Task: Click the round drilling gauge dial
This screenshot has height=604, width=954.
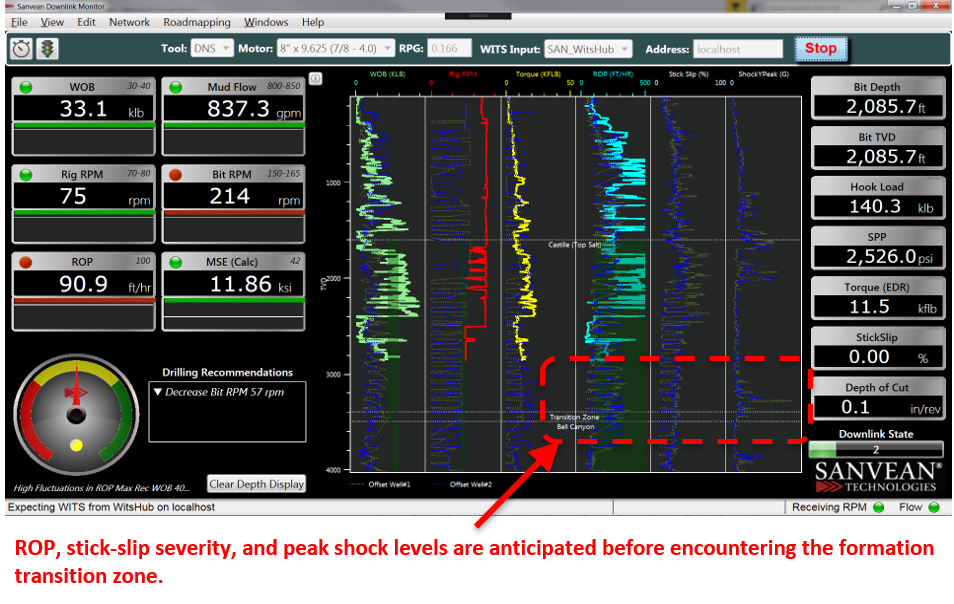Action: (76, 415)
